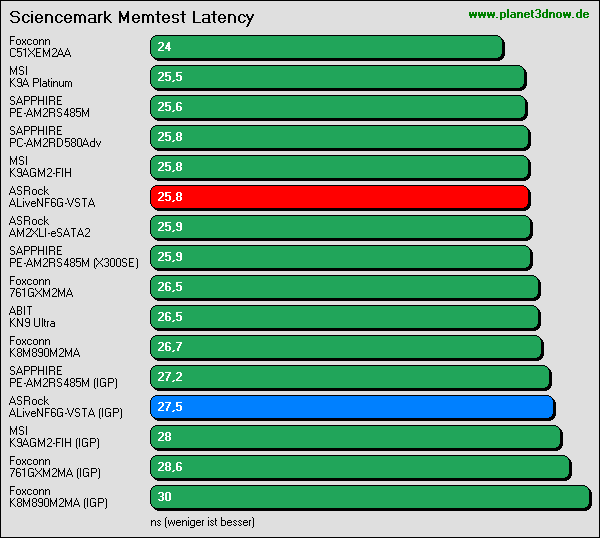
Task: Select the ASRock ALiveNF6G-VSTA (IGP) label
Action: point(66,407)
